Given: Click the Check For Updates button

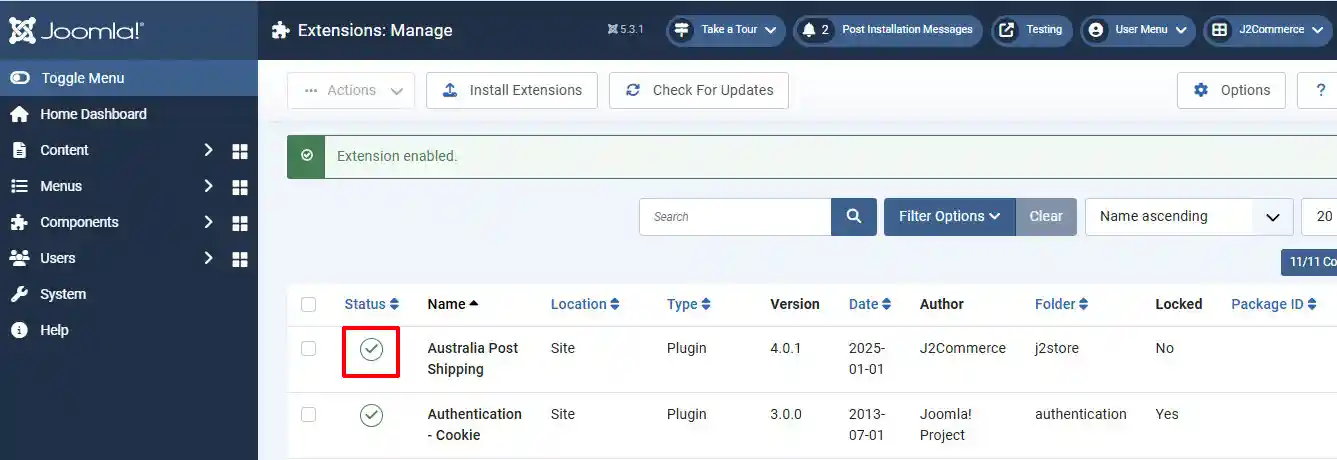Looking at the screenshot, I should 699,90.
